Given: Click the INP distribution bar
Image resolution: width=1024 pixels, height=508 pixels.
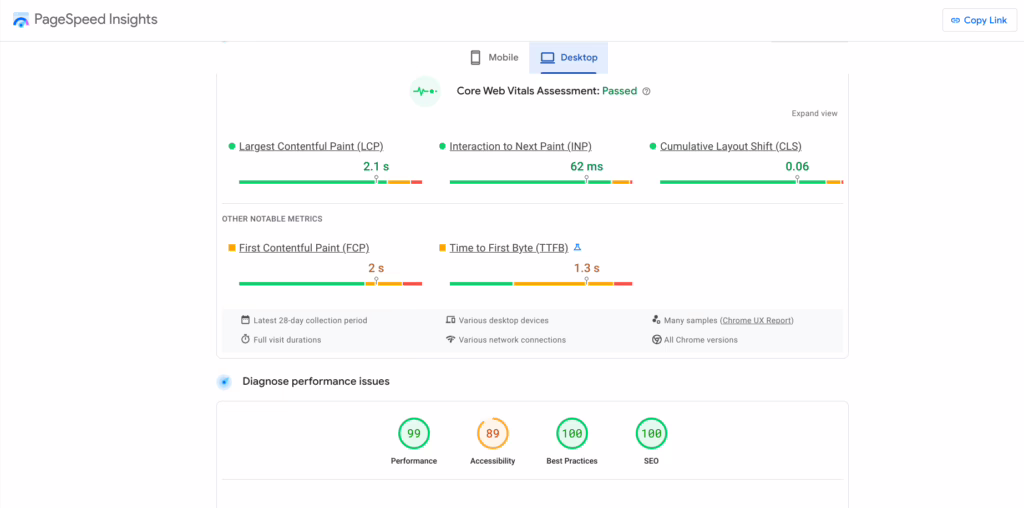Looking at the screenshot, I should (541, 182).
